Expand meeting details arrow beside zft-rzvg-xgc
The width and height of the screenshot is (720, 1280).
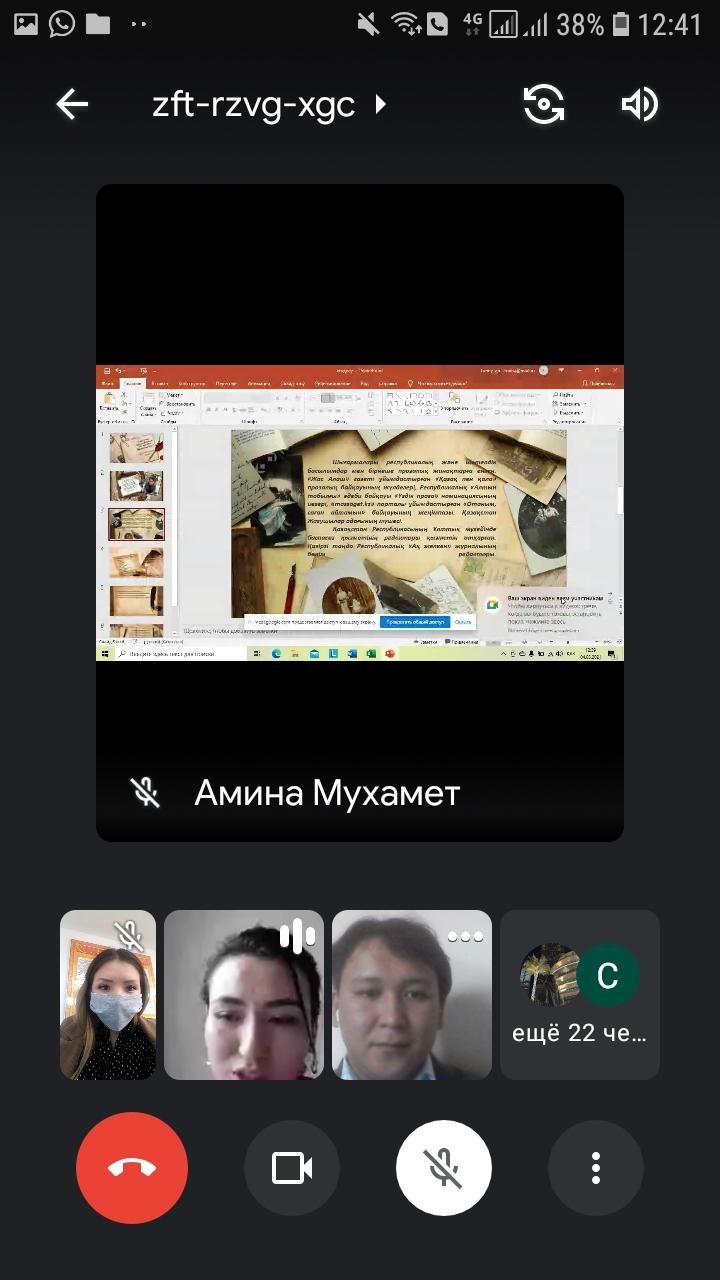[380, 104]
